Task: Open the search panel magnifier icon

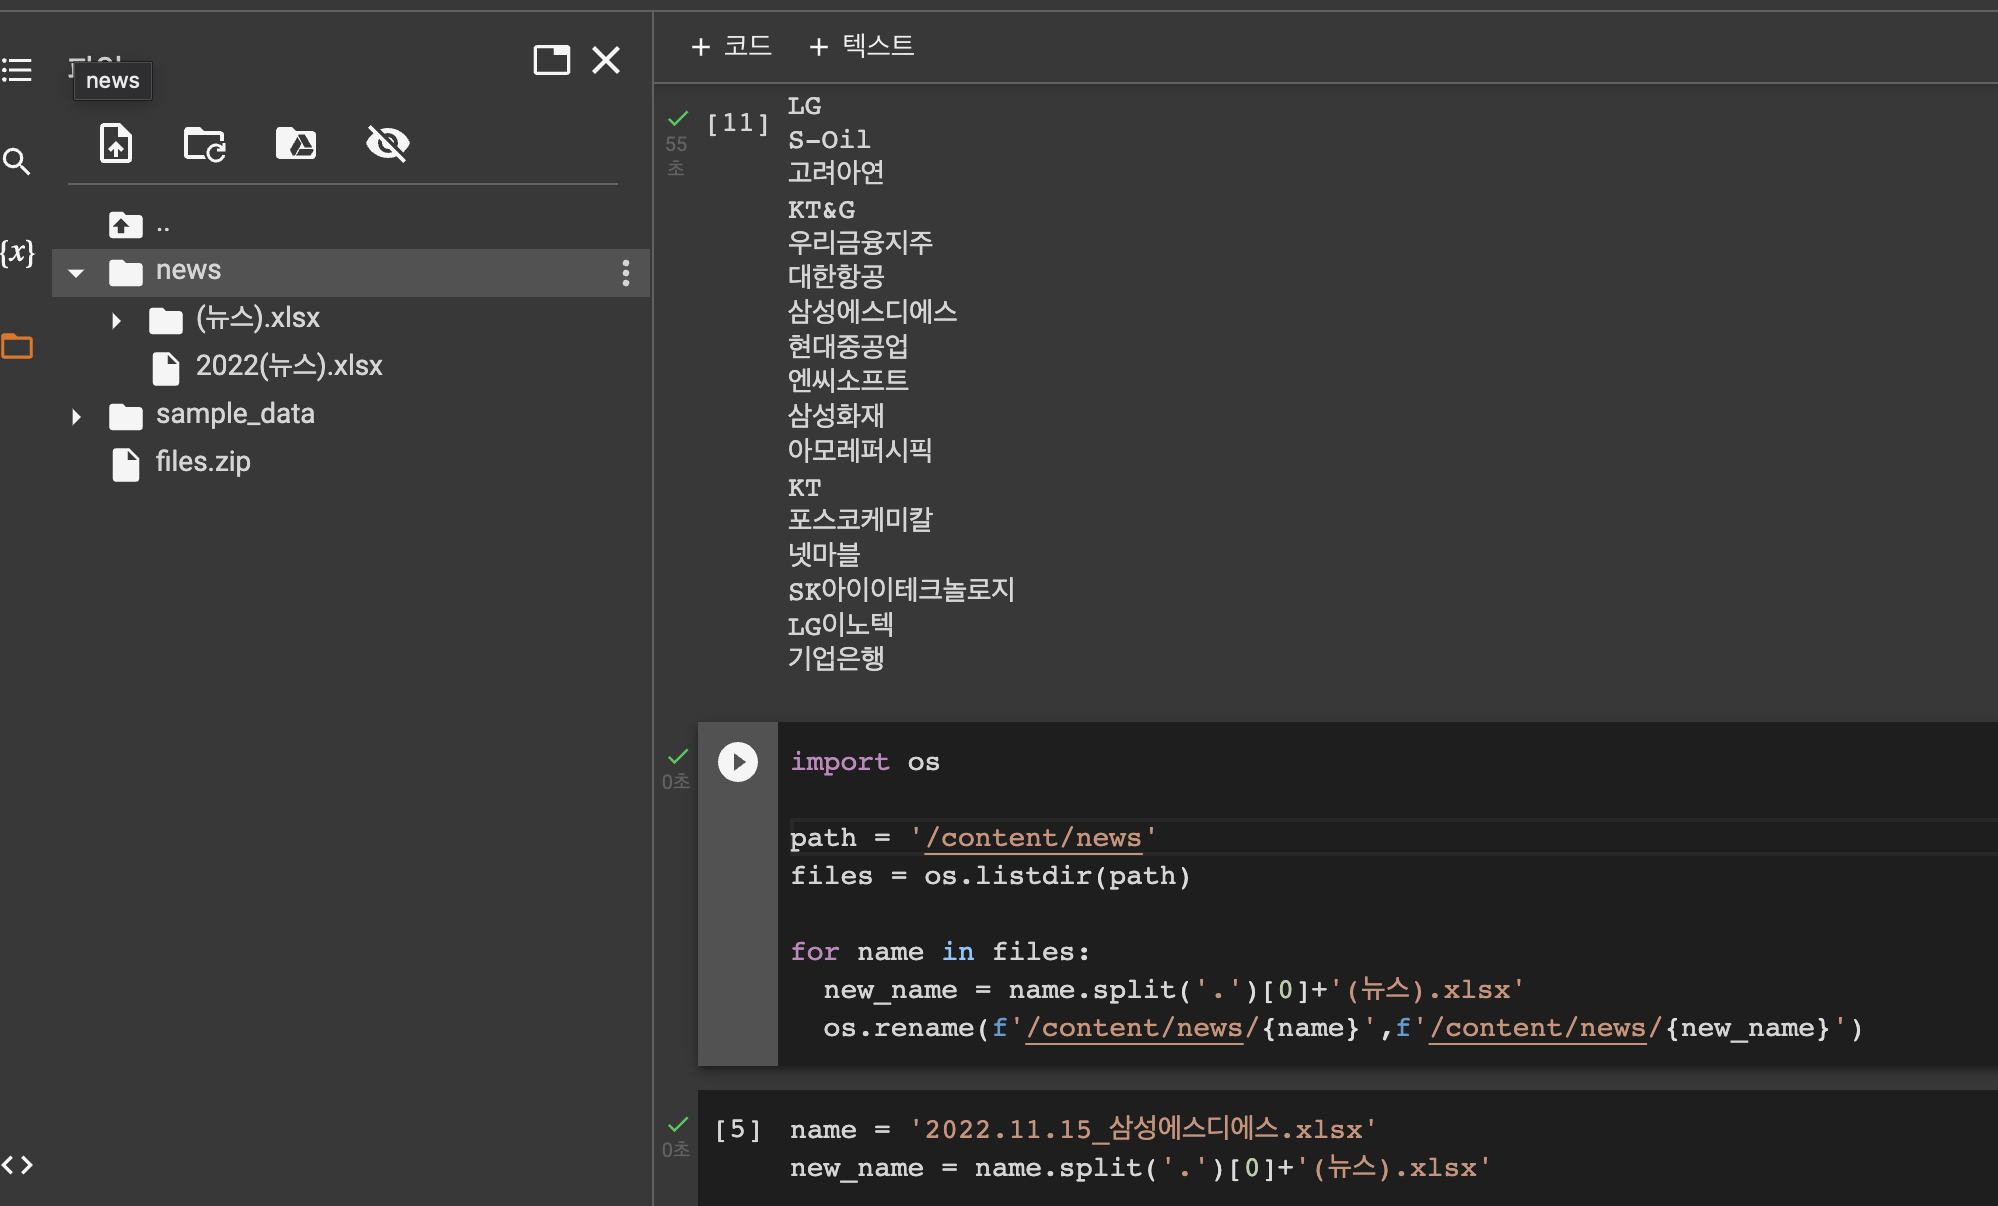Action: point(17,161)
